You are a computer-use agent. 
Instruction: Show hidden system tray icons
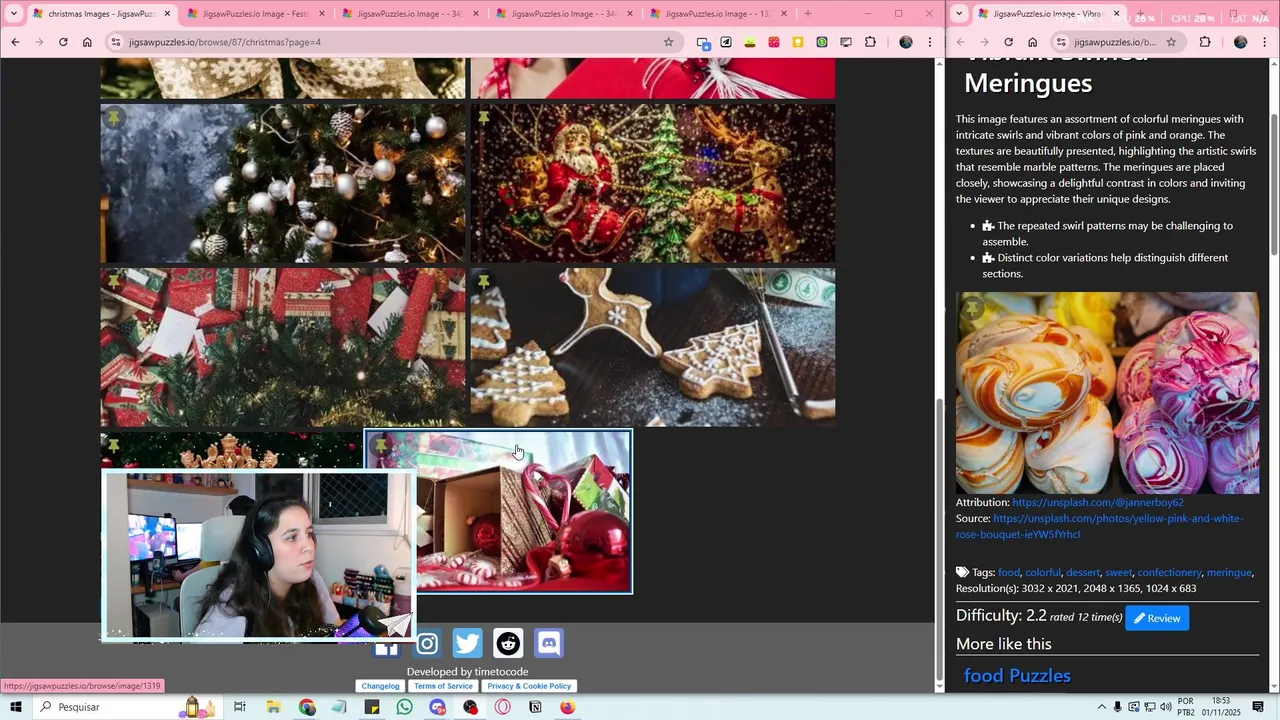tap(1101, 707)
